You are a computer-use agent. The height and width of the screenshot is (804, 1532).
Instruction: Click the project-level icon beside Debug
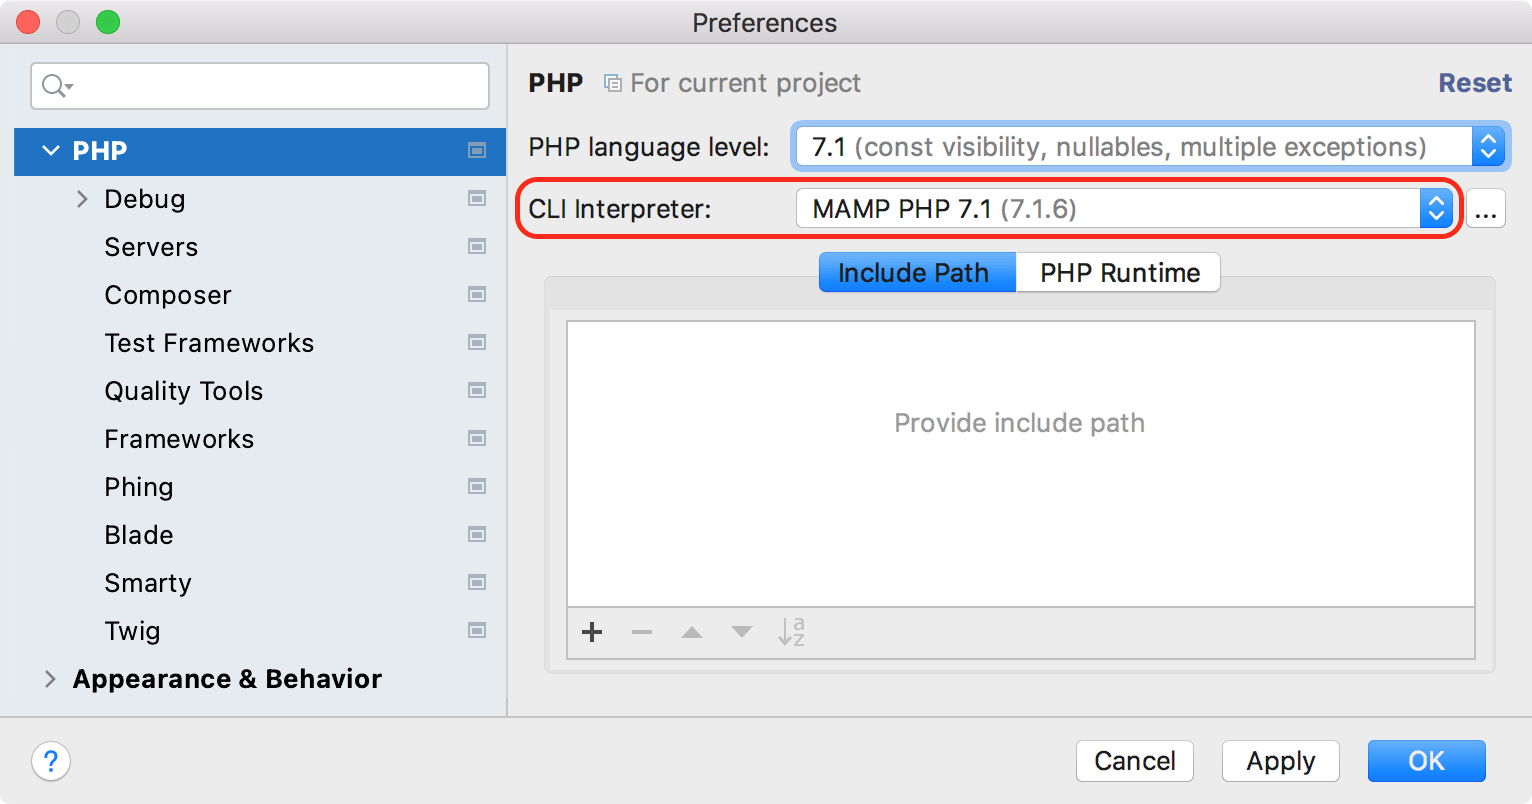pos(477,199)
